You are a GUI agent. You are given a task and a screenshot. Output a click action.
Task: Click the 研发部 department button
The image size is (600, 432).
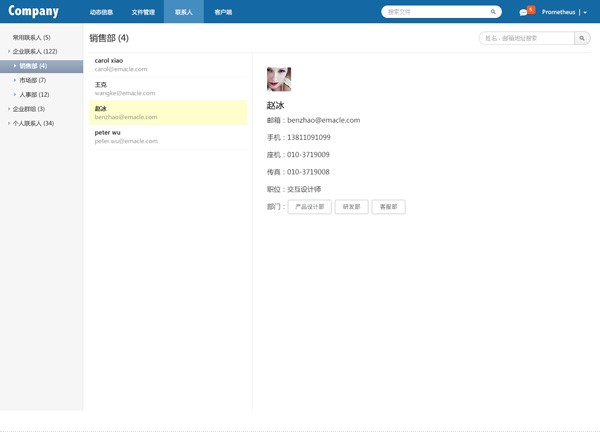point(351,207)
